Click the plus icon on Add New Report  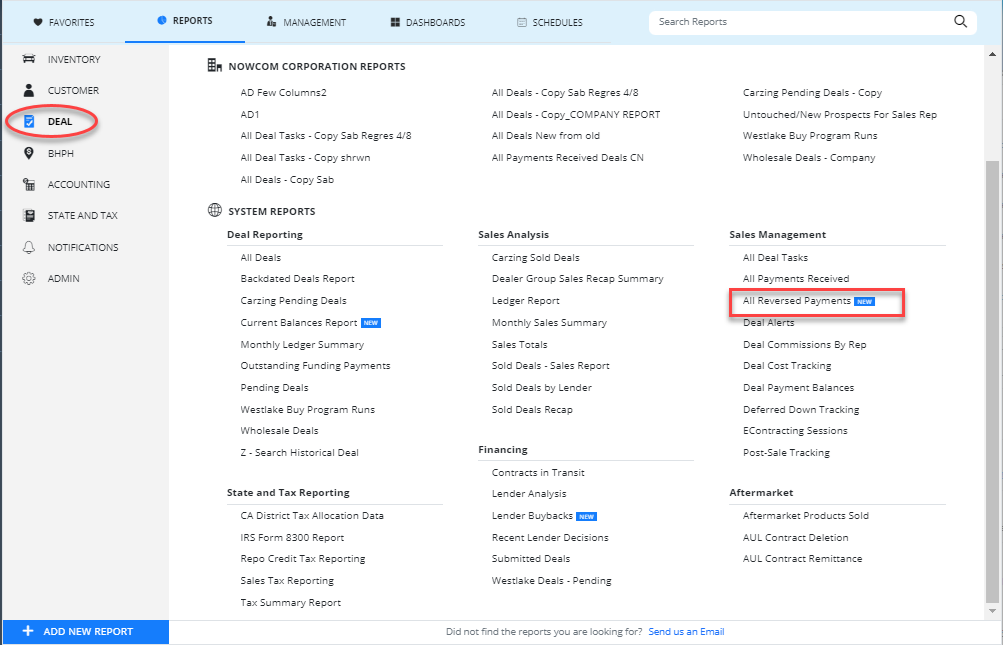coord(28,631)
